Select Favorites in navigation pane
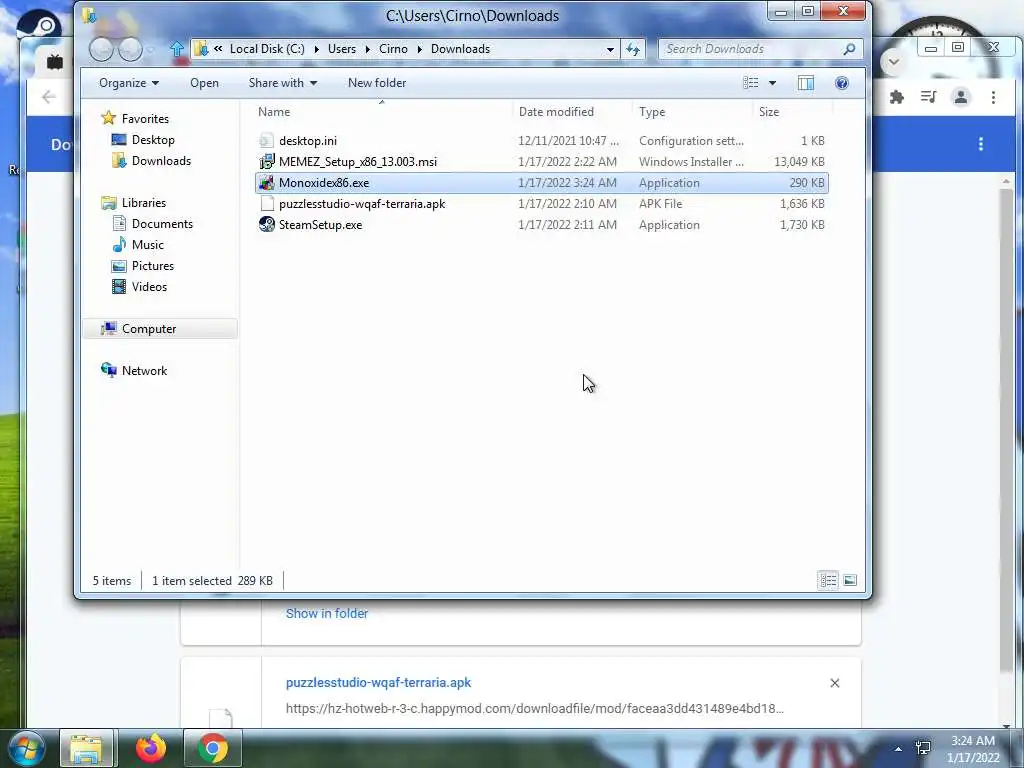The width and height of the screenshot is (1024, 768). pyautogui.click(x=145, y=119)
